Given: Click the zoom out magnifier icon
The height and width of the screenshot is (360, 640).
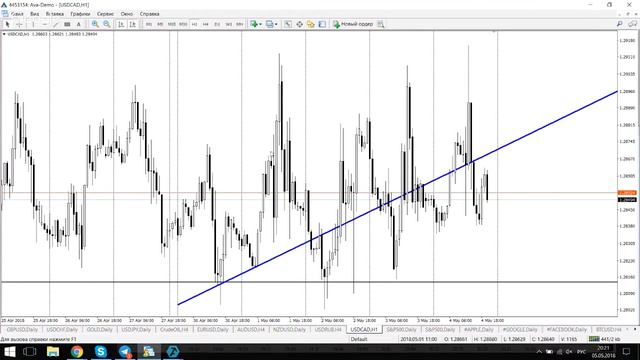Looking at the screenshot, I should [x=107, y=24].
